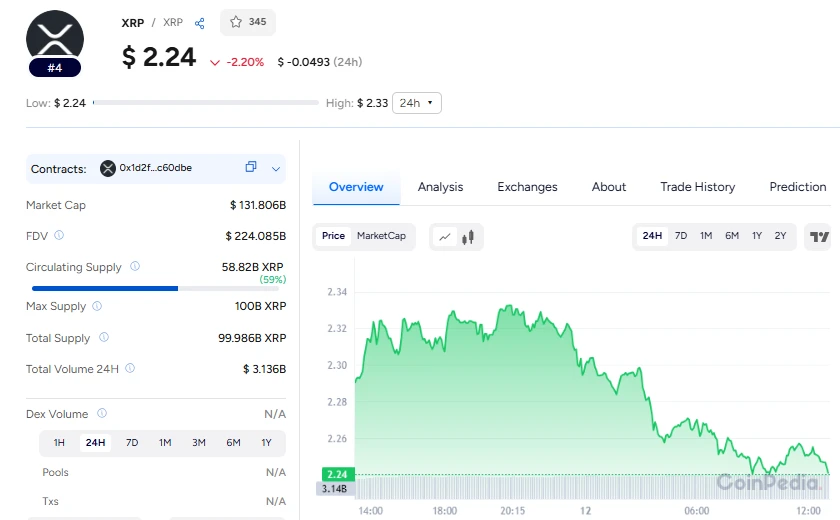The width and height of the screenshot is (840, 520).
Task: Click the 100B XRP max supply value
Action: pos(260,306)
